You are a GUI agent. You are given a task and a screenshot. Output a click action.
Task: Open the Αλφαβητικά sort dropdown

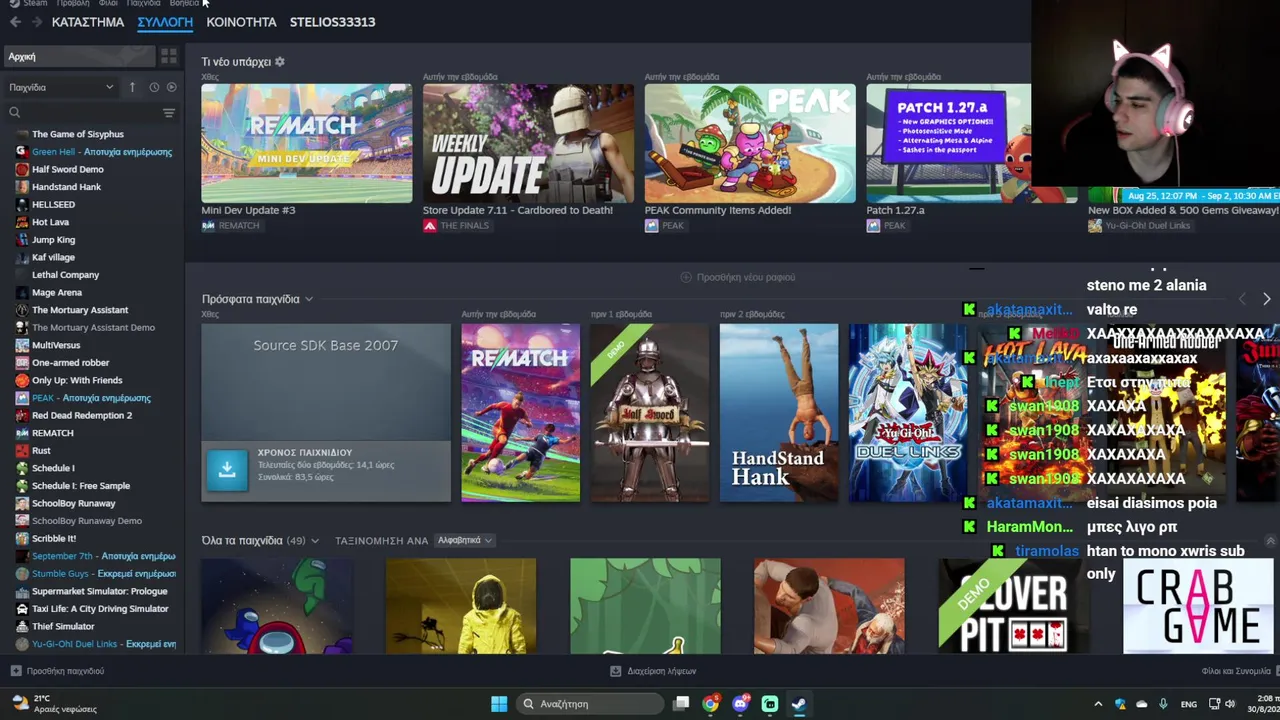click(x=465, y=540)
